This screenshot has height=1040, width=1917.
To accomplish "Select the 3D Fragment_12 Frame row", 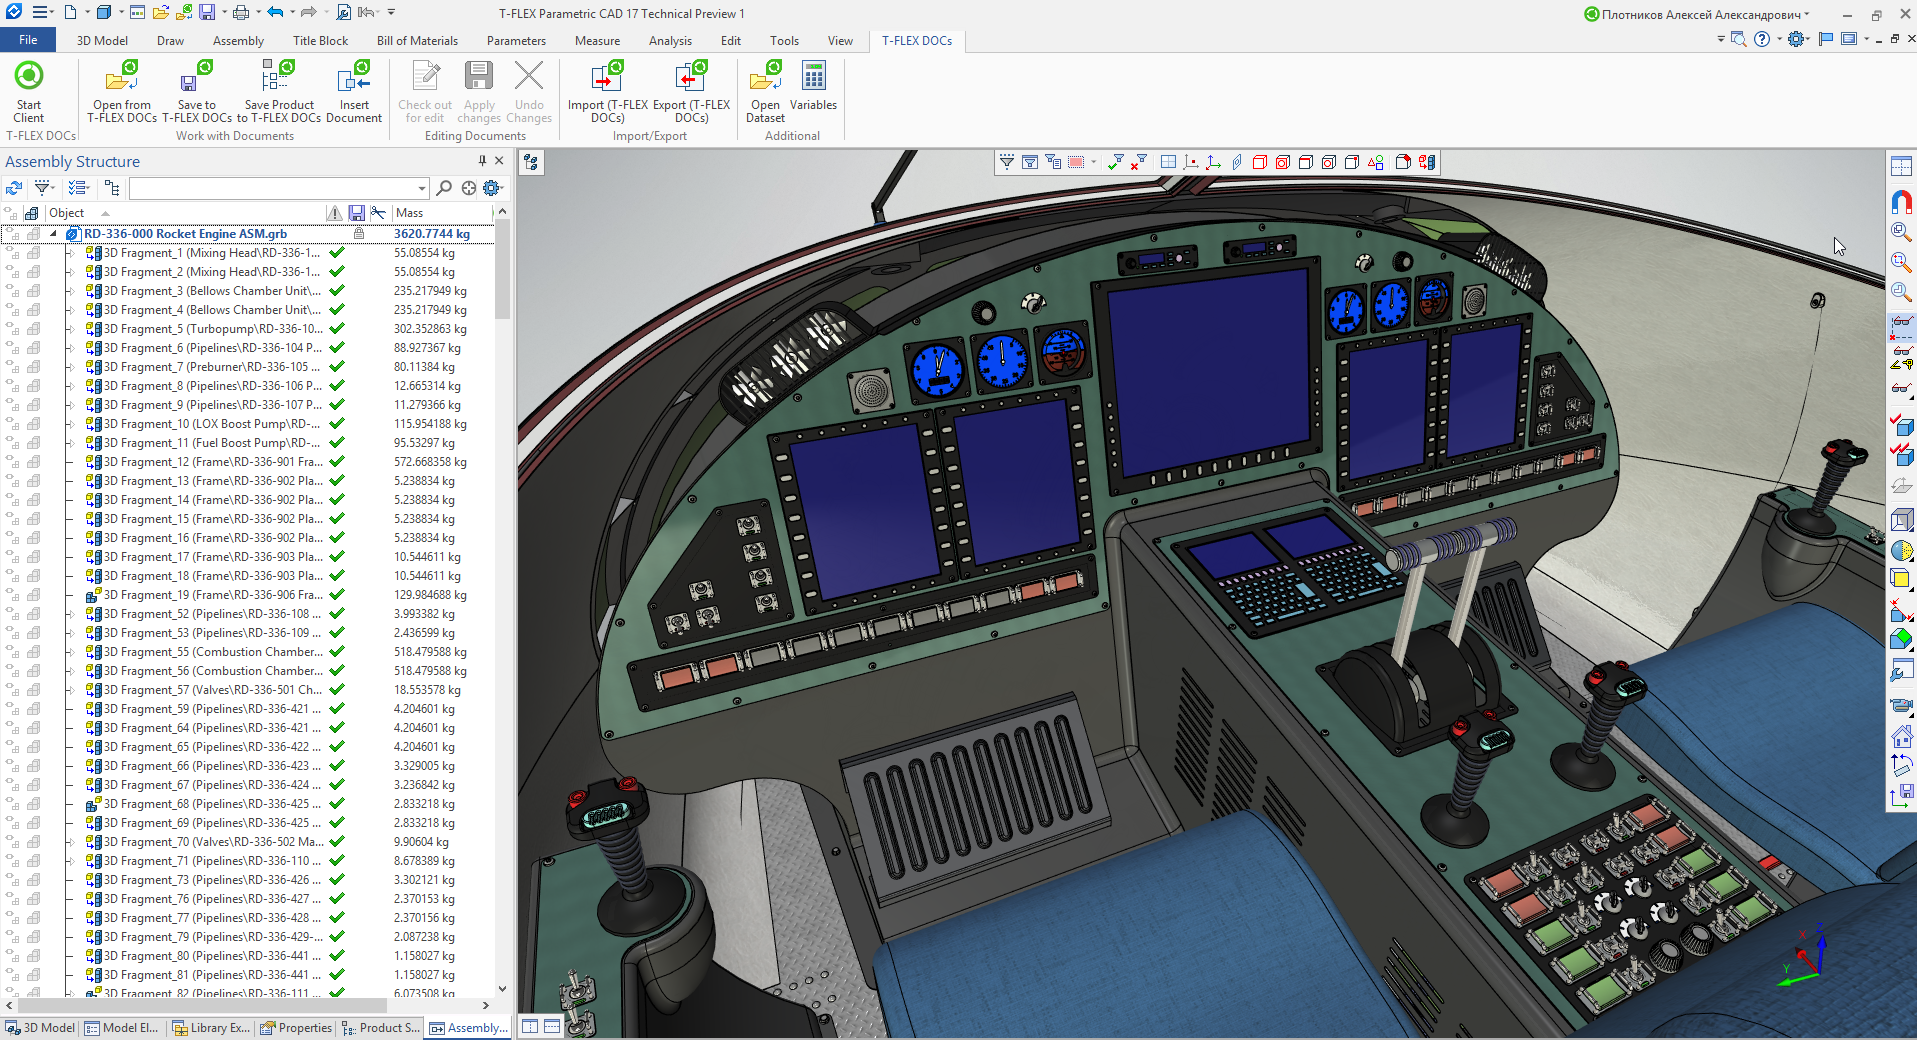I will coord(212,462).
